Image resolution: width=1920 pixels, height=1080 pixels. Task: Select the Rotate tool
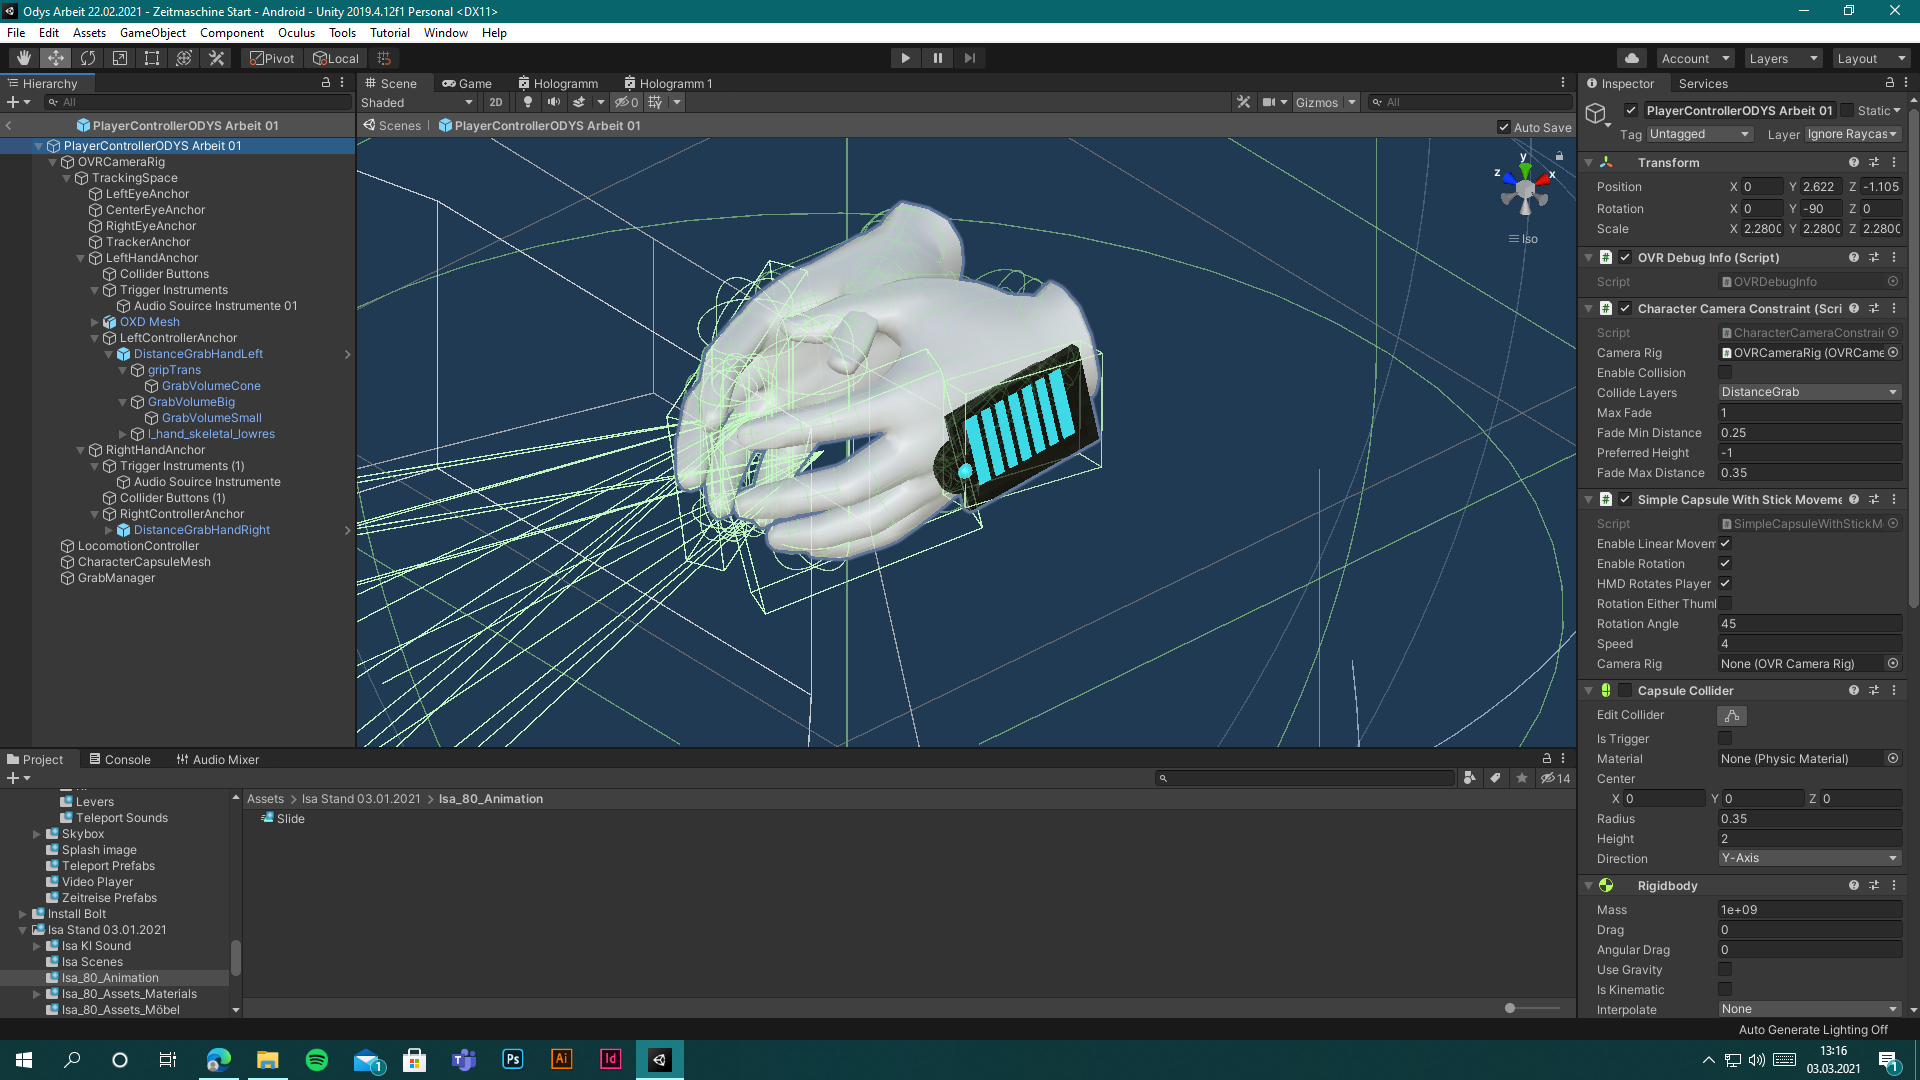[88, 58]
